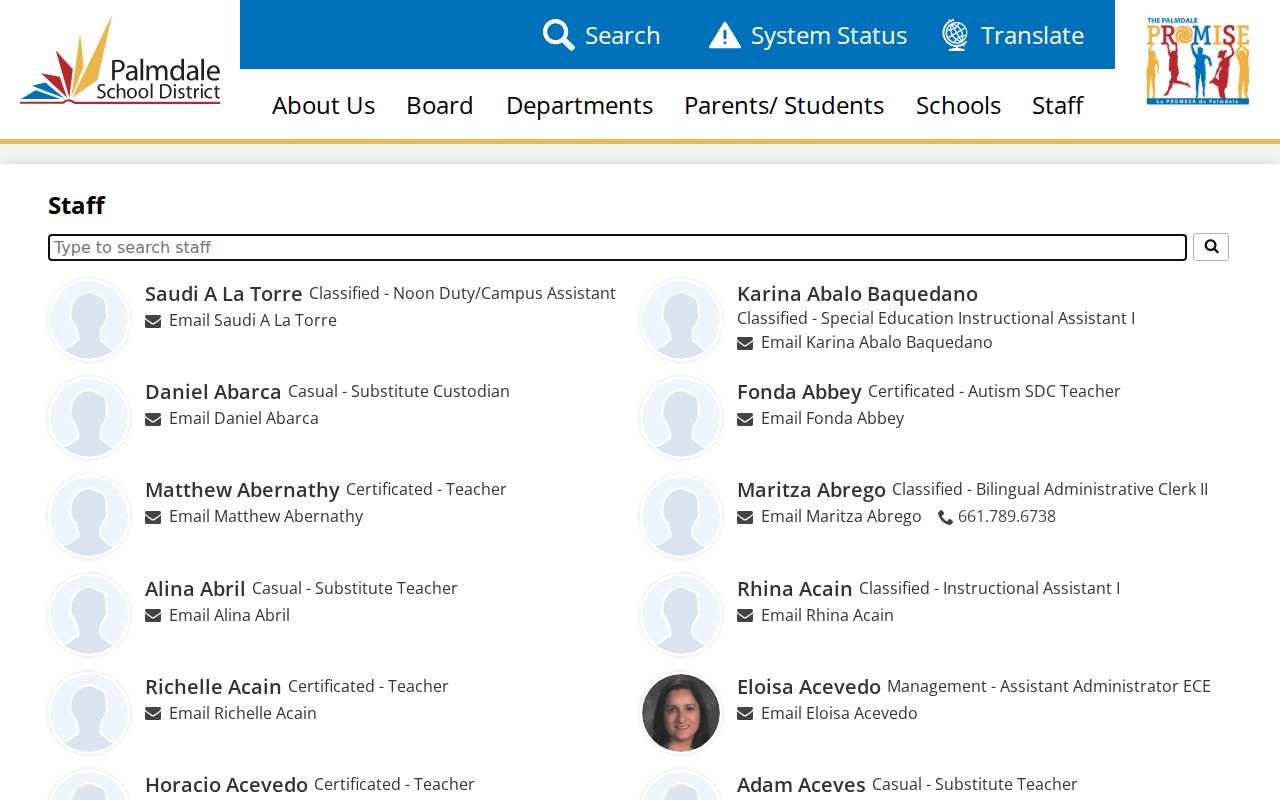Email Richelle Acain
Screen dimensions: 1280x800
pos(231,714)
